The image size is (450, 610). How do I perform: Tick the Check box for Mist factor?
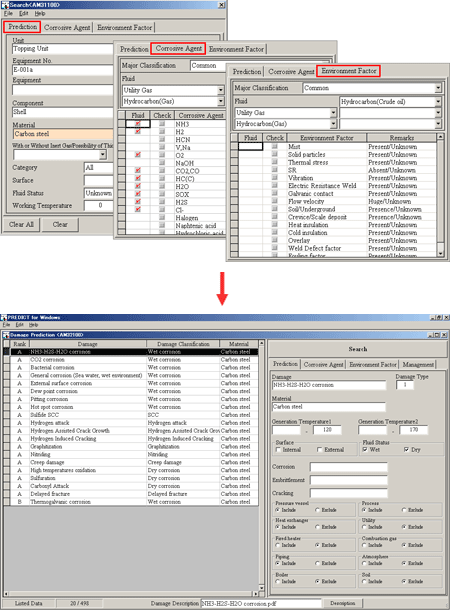pyautogui.click(x=275, y=146)
